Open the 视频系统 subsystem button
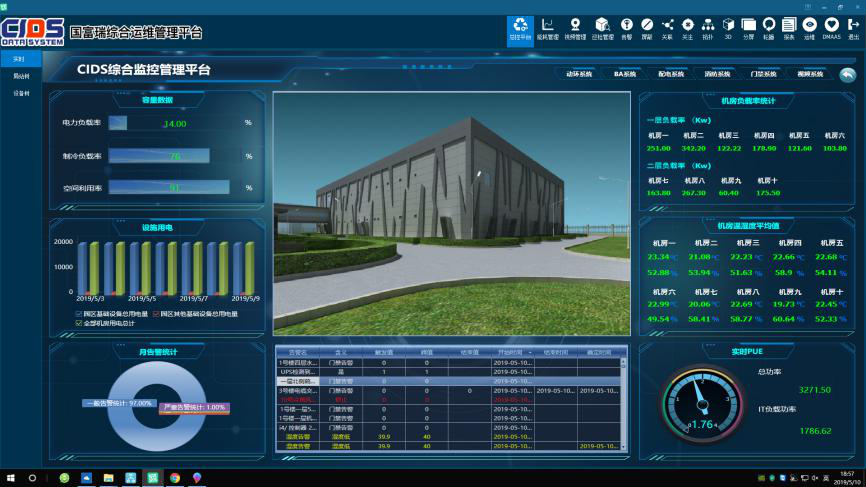 point(810,74)
